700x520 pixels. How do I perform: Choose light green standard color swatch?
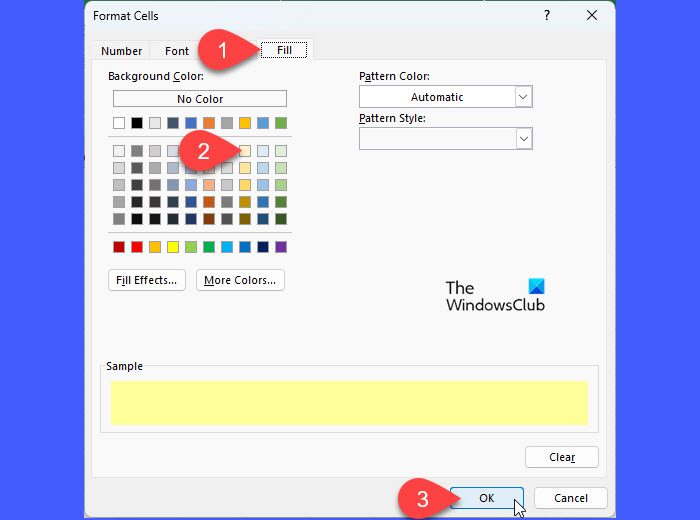191,247
